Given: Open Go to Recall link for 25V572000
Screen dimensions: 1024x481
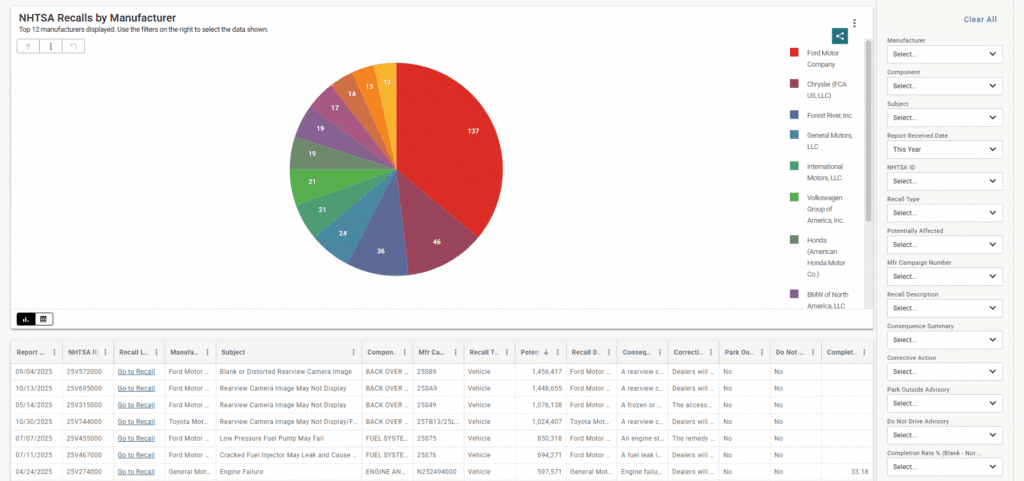Looking at the screenshot, I should 136,371.
